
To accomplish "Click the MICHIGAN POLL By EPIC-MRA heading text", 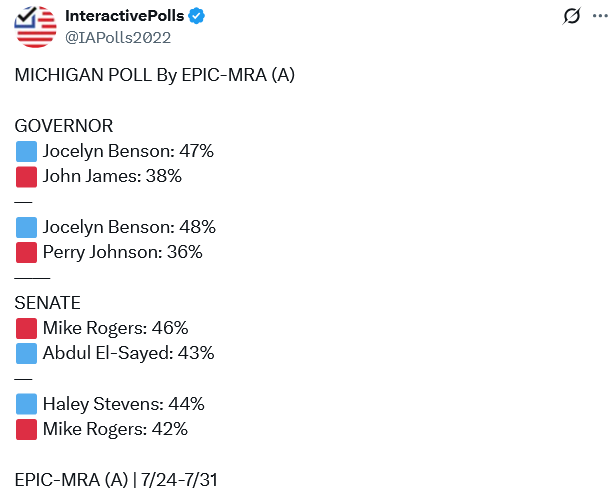I will pos(154,75).
